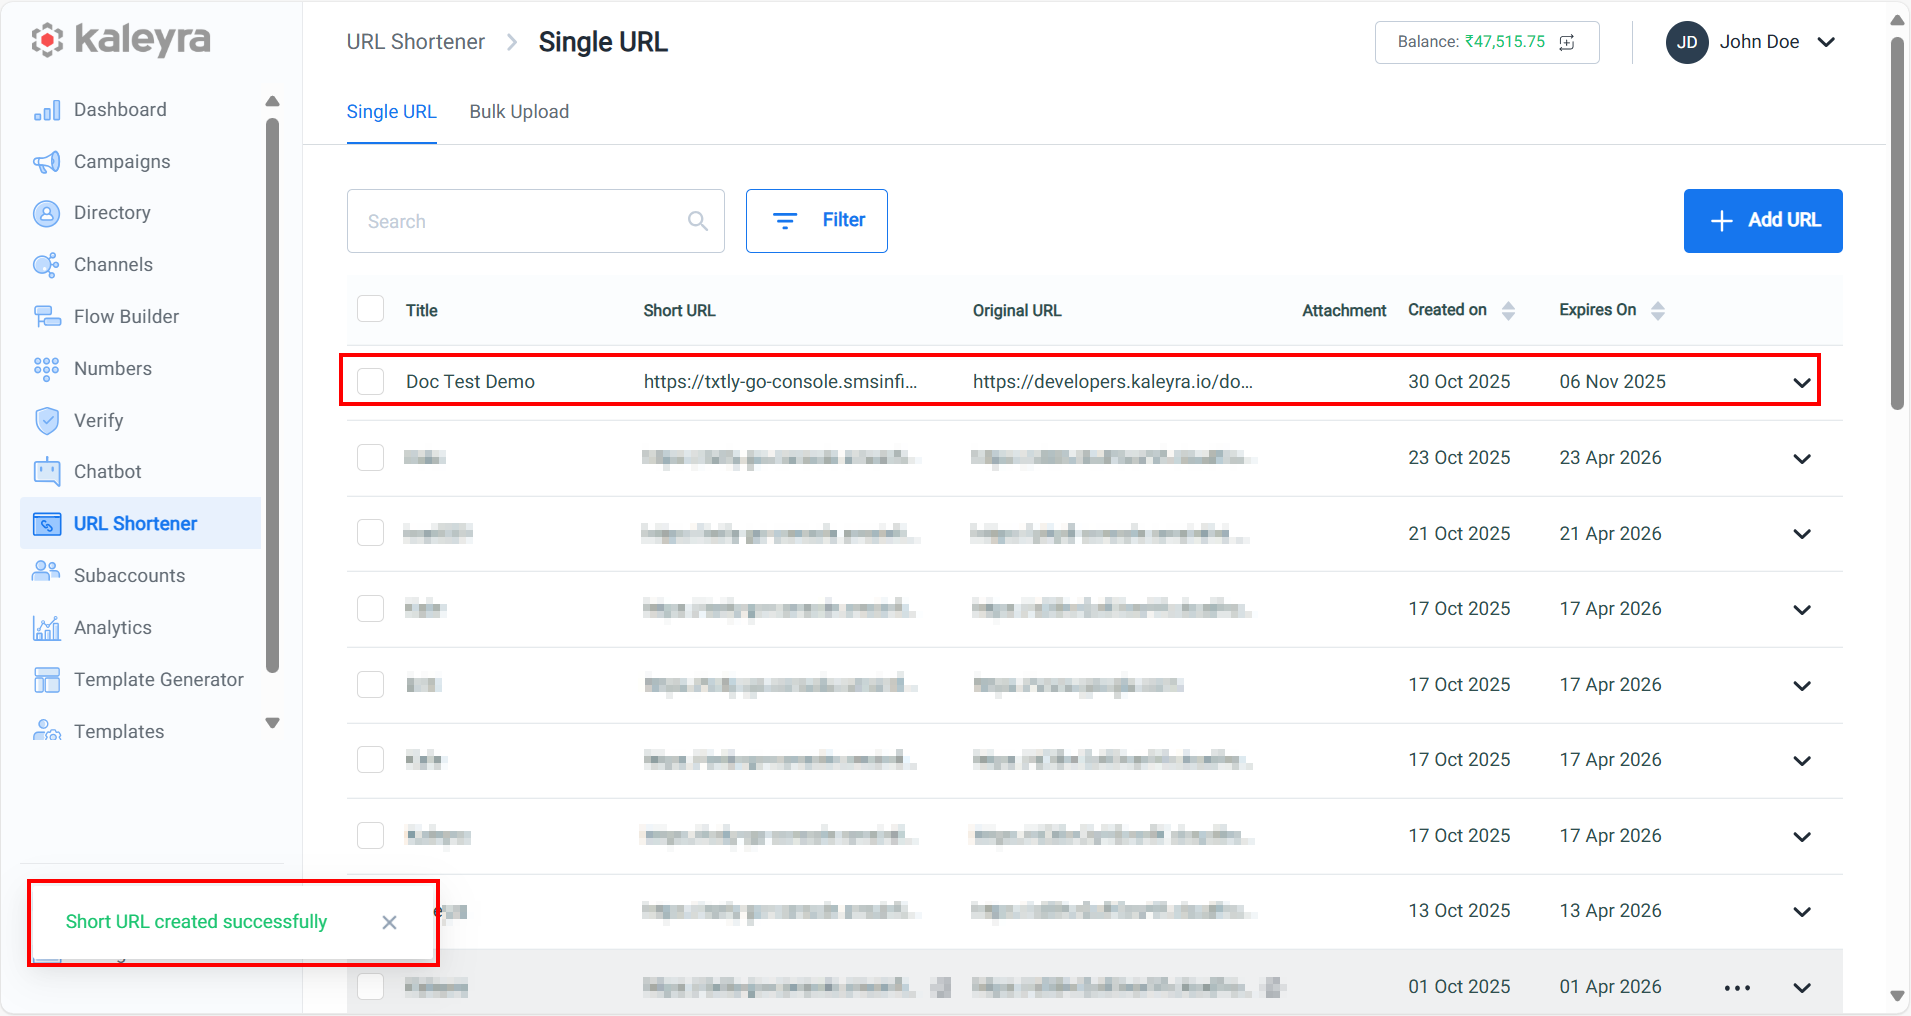The width and height of the screenshot is (1911, 1016).
Task: Click Doc Test Demo original URL
Action: pos(1112,382)
